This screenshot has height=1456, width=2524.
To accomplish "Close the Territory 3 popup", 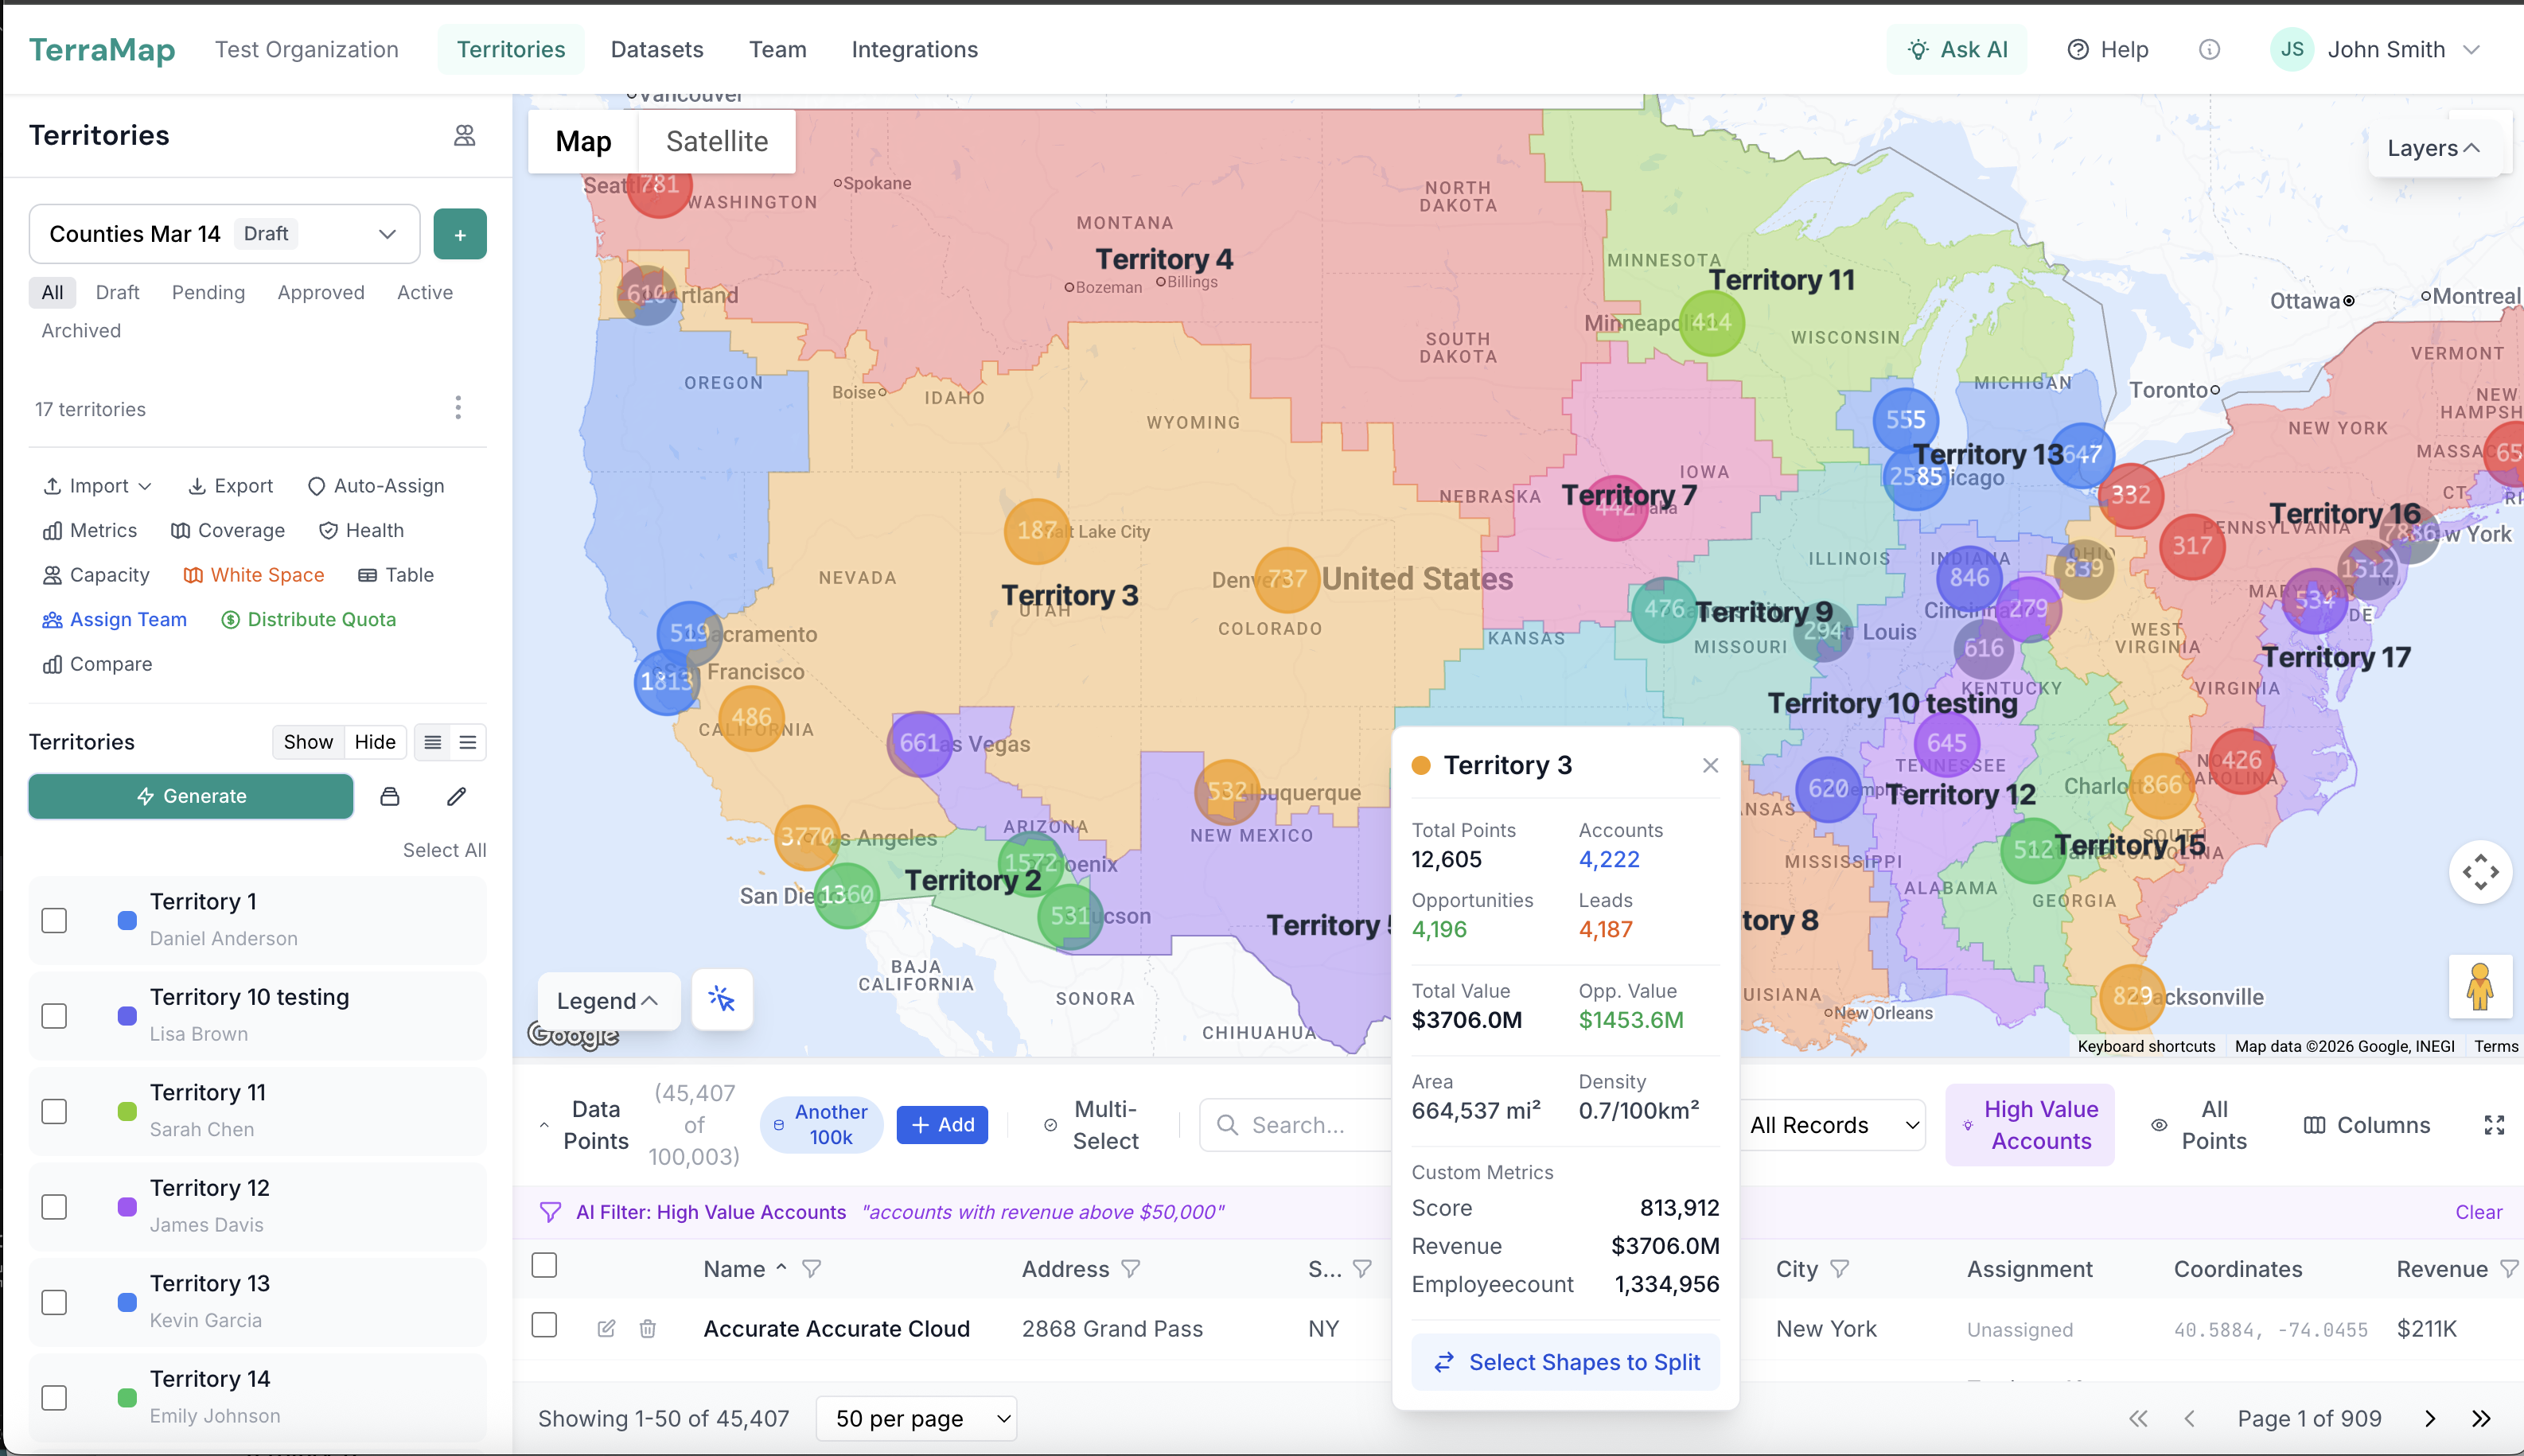I will click(1710, 765).
